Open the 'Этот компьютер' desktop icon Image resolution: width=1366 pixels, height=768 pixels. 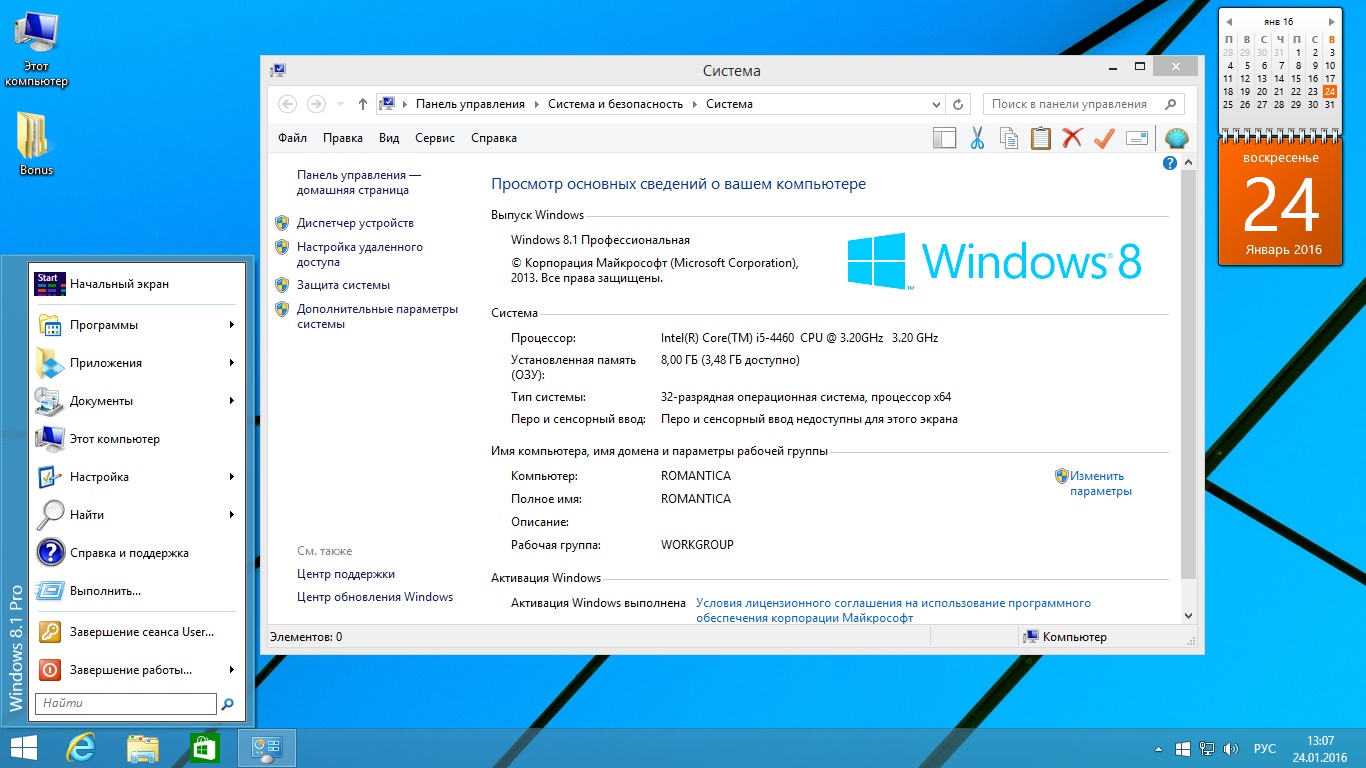tap(36, 49)
